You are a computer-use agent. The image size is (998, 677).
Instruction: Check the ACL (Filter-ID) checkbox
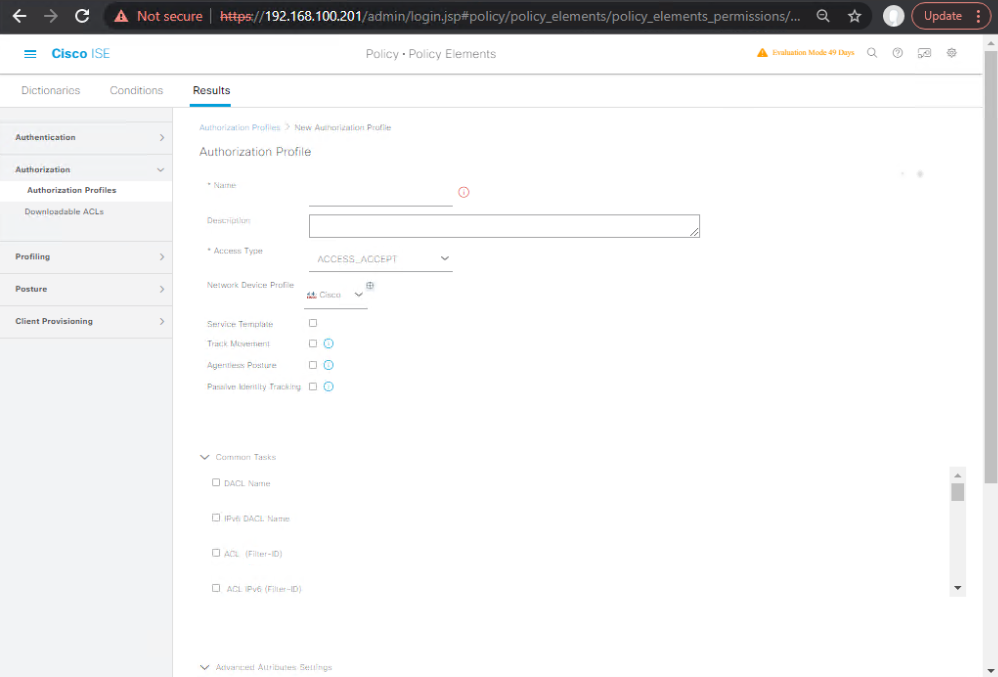(216, 553)
